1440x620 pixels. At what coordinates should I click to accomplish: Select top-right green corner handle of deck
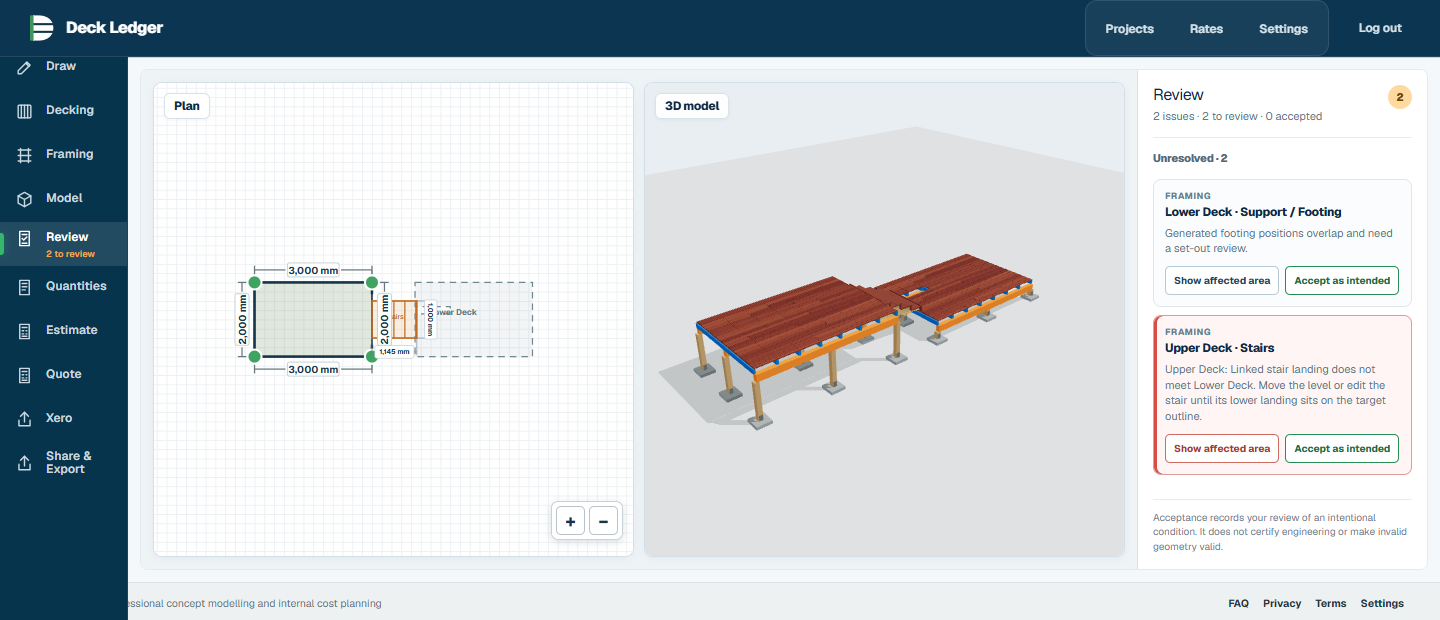pyautogui.click(x=372, y=282)
